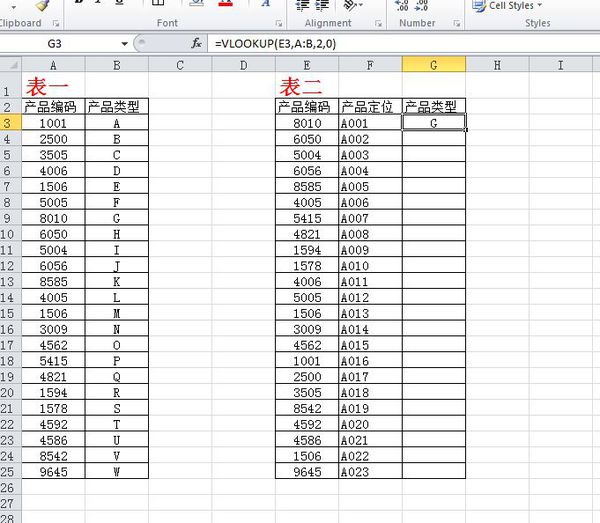The image size is (600, 523).
Task: Click the text Orientation icon
Action: click(x=350, y=5)
